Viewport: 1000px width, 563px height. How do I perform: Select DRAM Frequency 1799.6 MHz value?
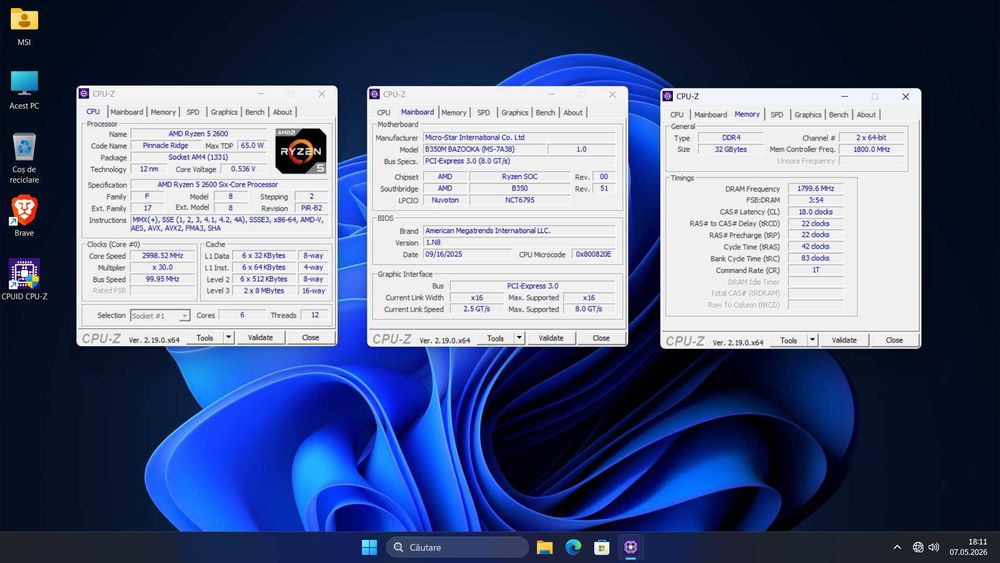(x=816, y=189)
